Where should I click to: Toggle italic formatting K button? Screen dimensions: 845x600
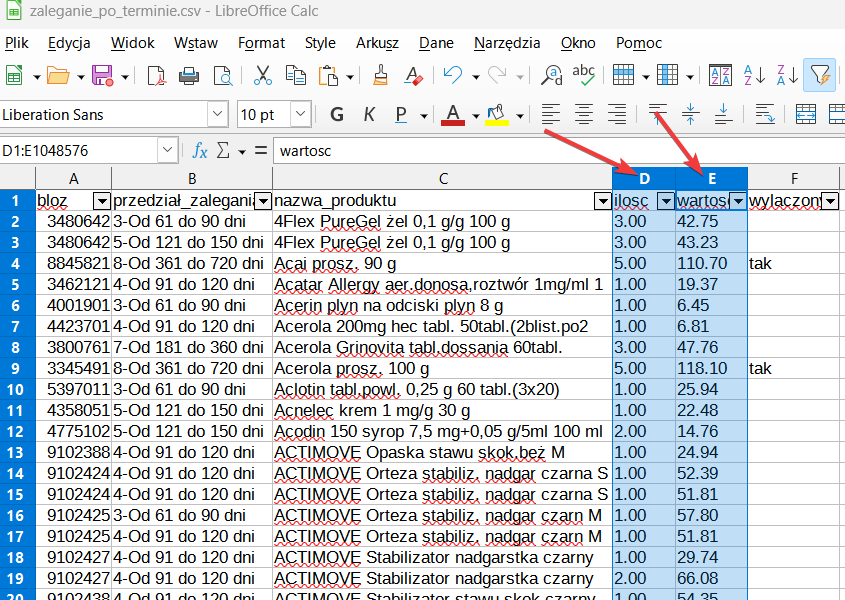point(368,114)
